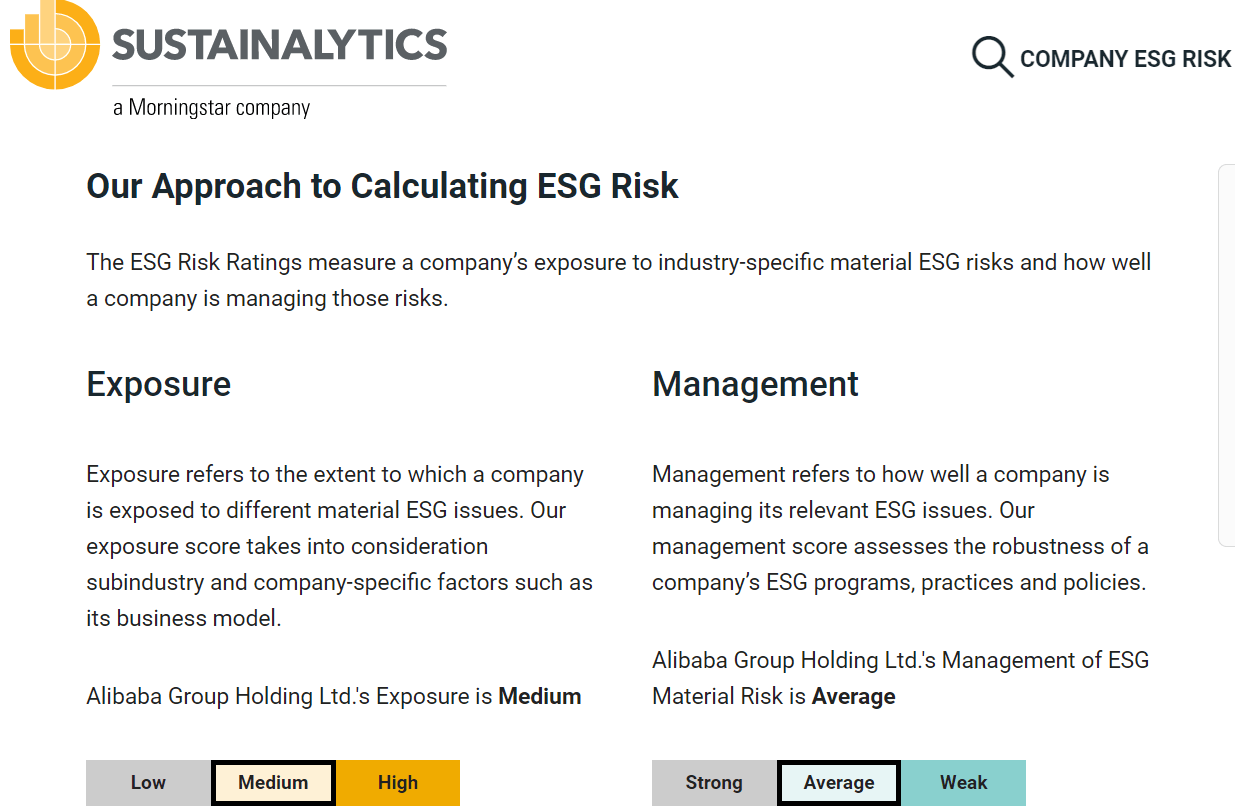Click the Management section heading
The image size is (1235, 811).
[x=756, y=384]
